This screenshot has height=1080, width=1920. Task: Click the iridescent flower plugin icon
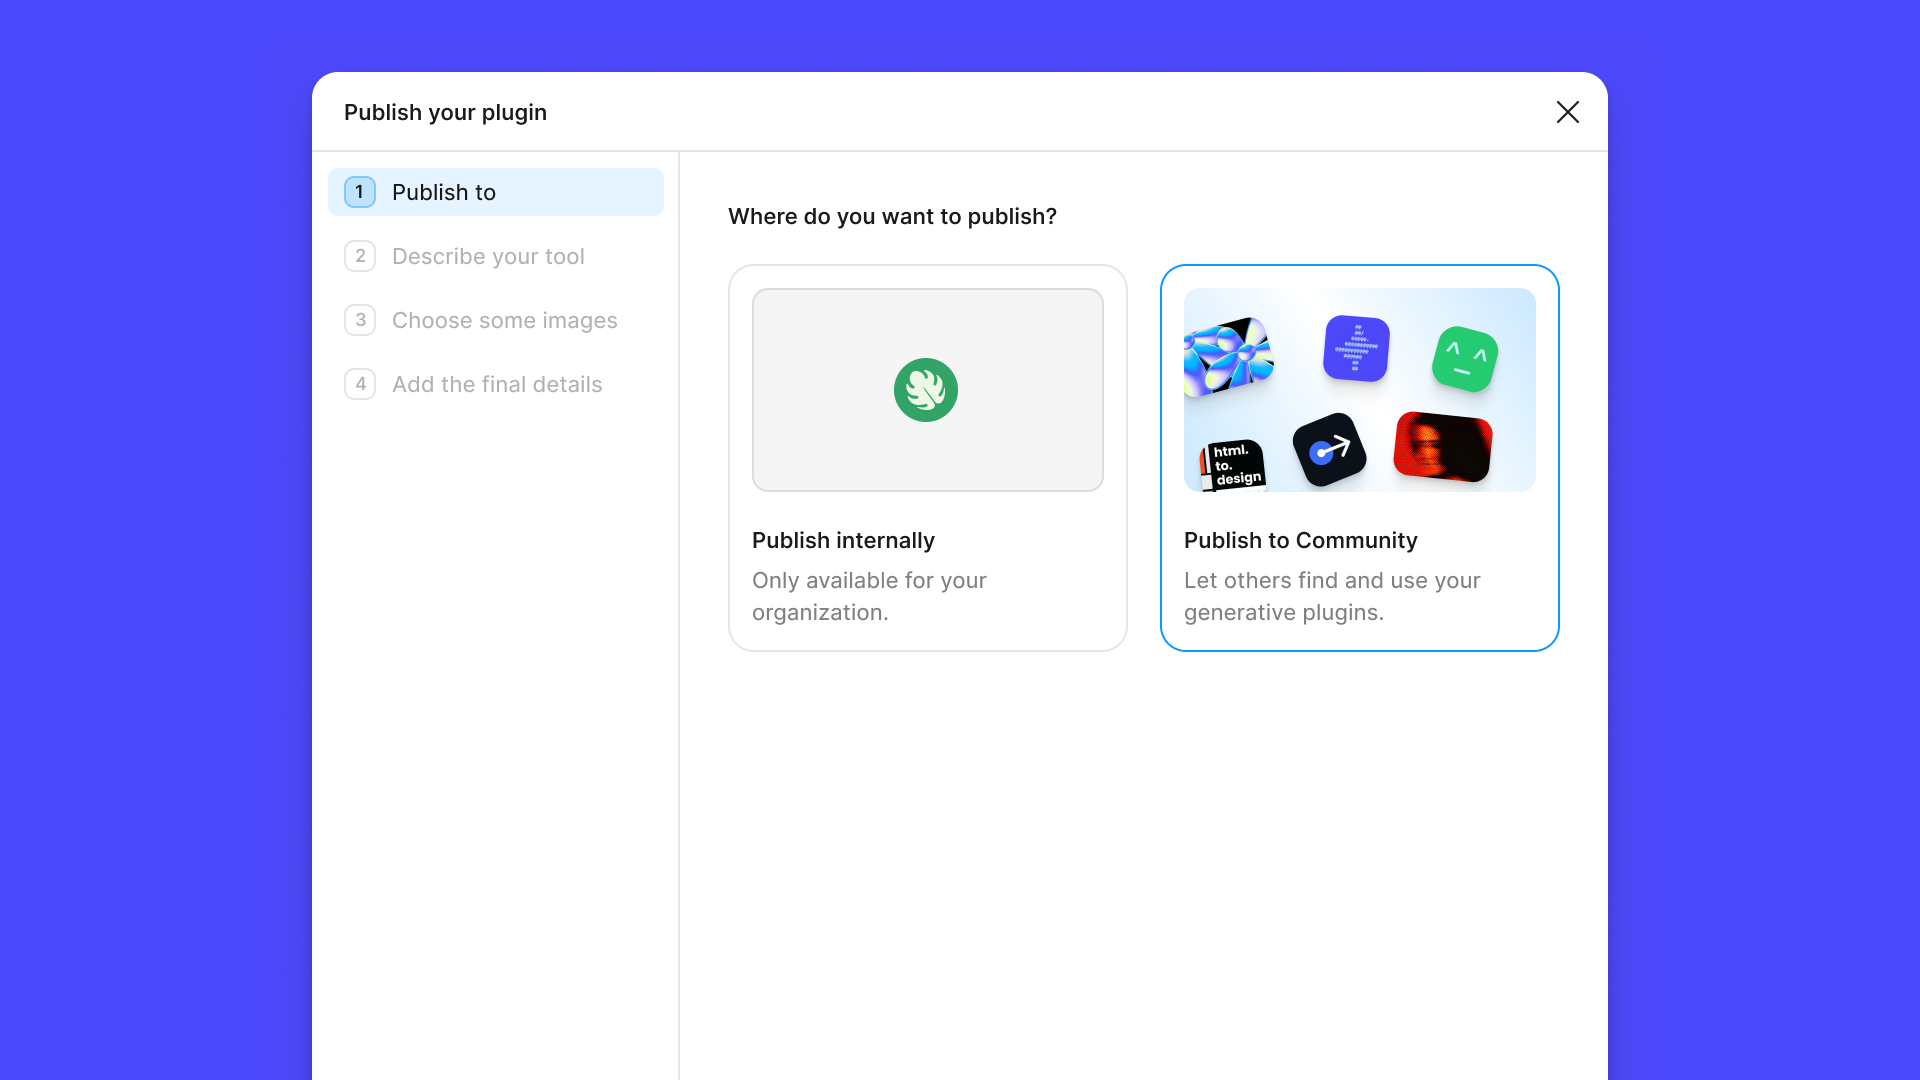pos(1228,356)
